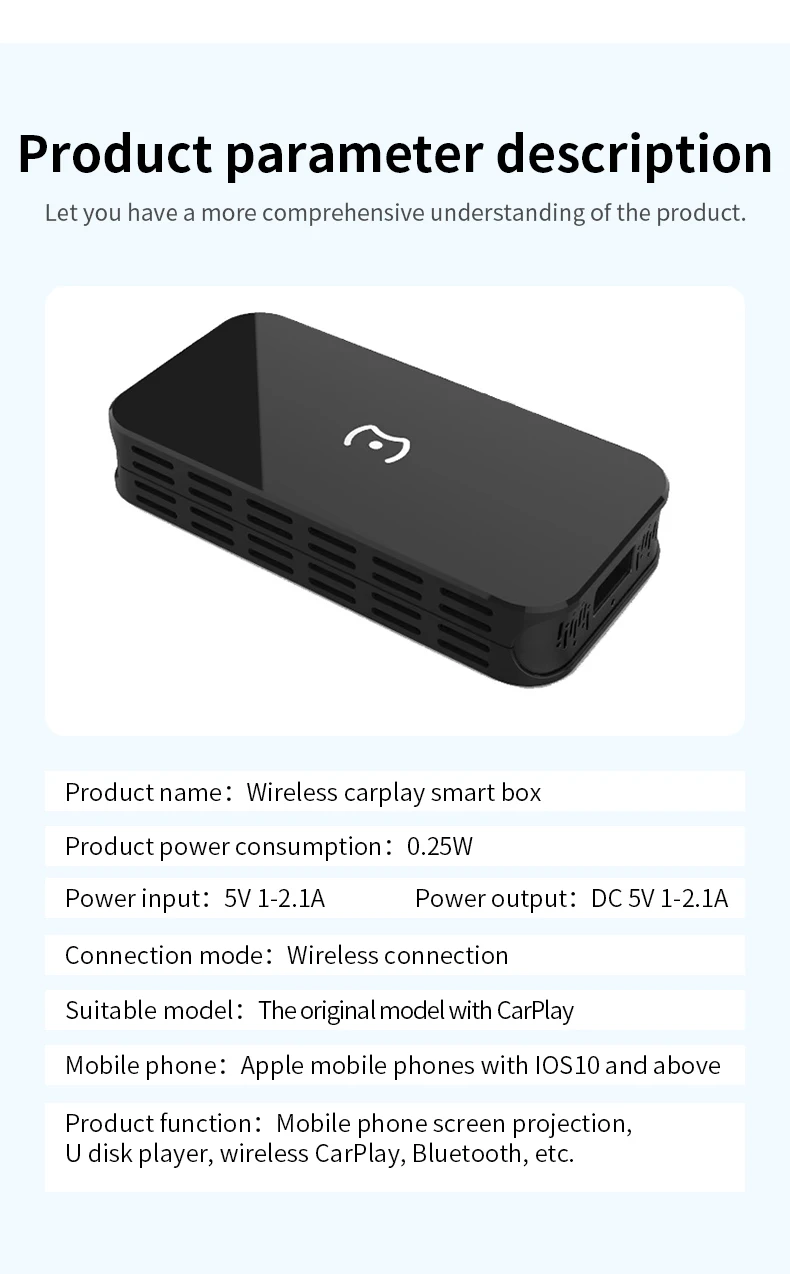Click the Power output DC 5V text
The width and height of the screenshot is (790, 1274).
[x=572, y=899]
